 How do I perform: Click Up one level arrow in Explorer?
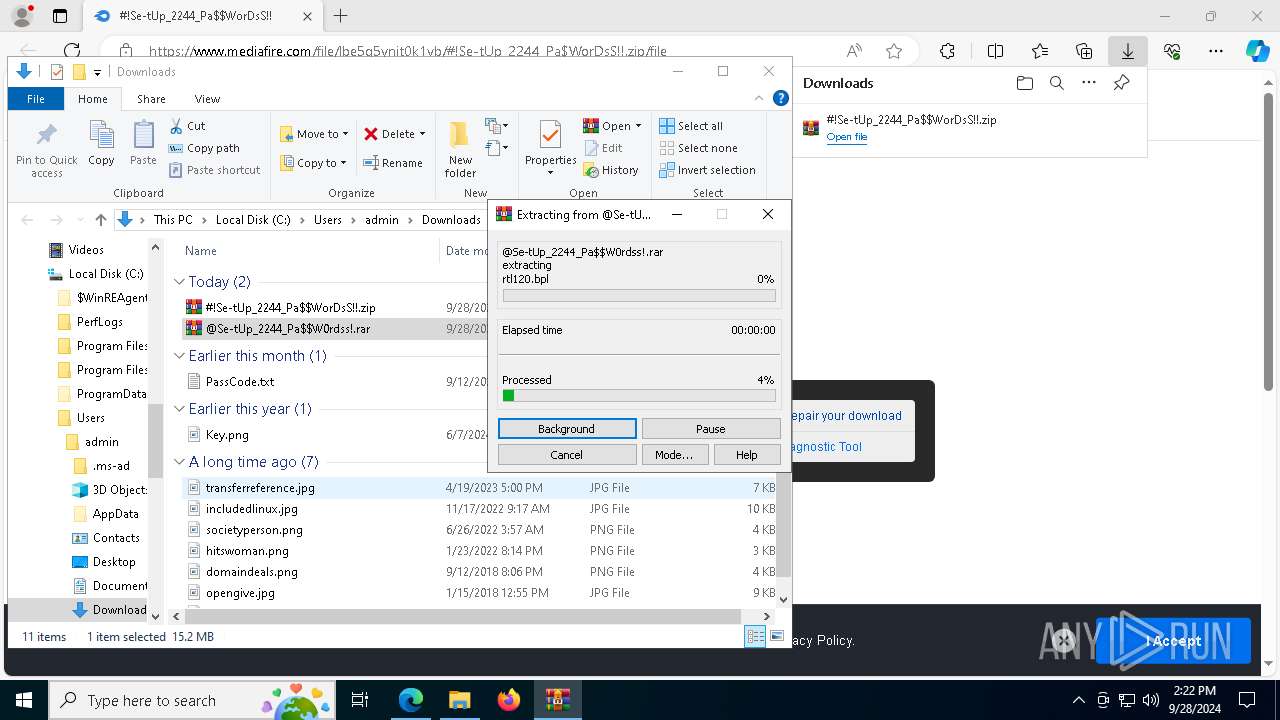point(100,220)
